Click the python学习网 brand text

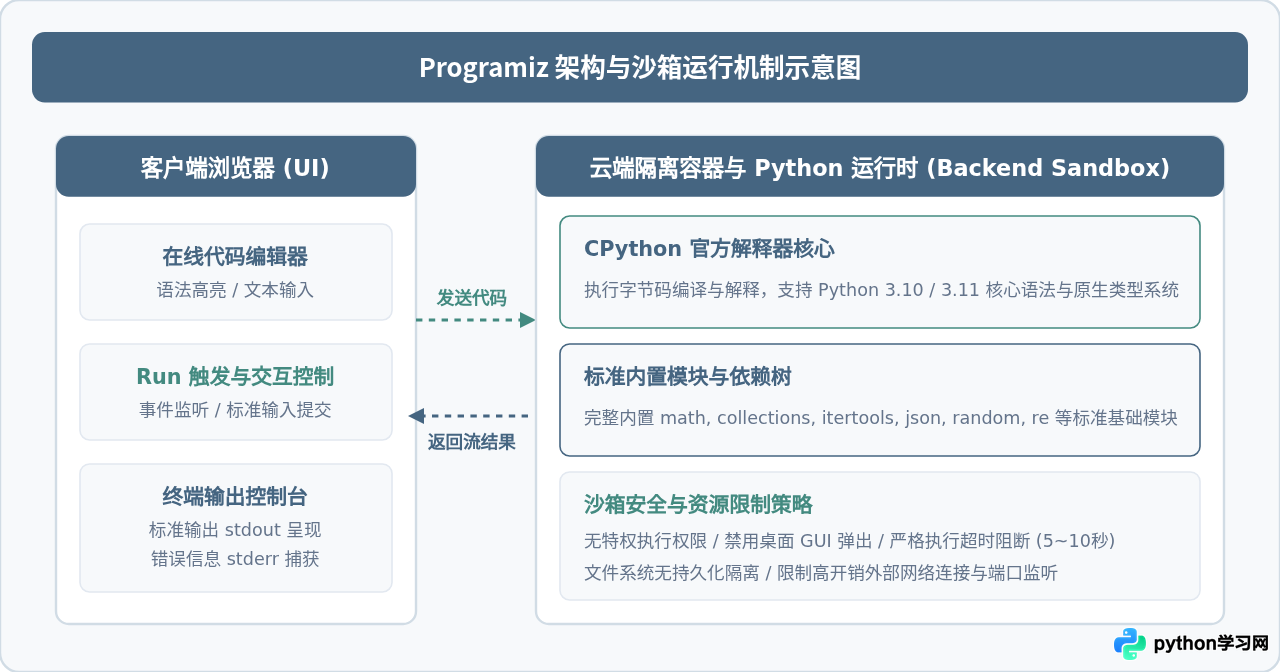pyautogui.click(x=1211, y=644)
